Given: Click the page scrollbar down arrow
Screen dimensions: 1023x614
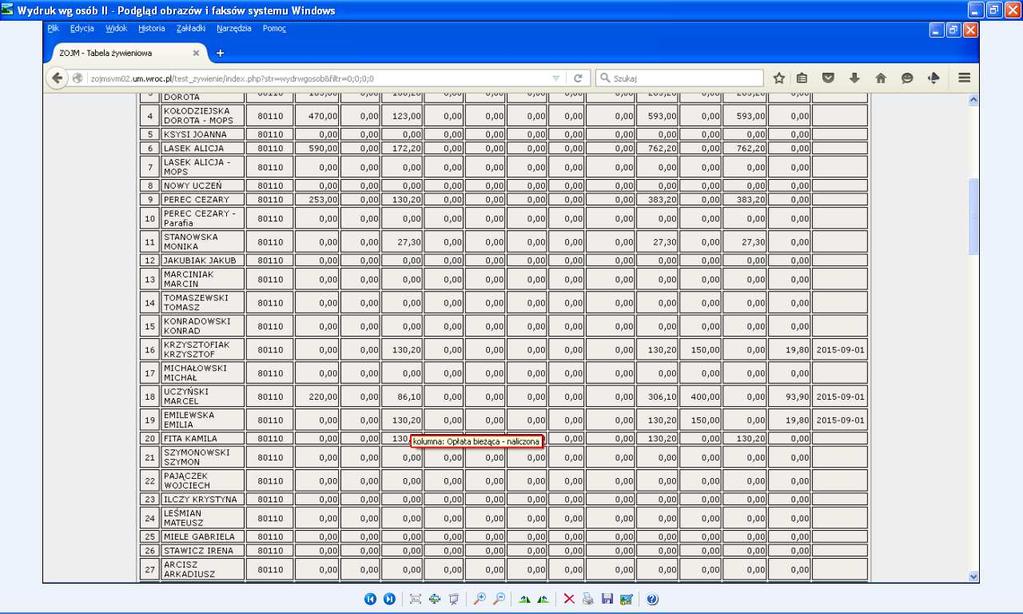Looking at the screenshot, I should click(973, 577).
